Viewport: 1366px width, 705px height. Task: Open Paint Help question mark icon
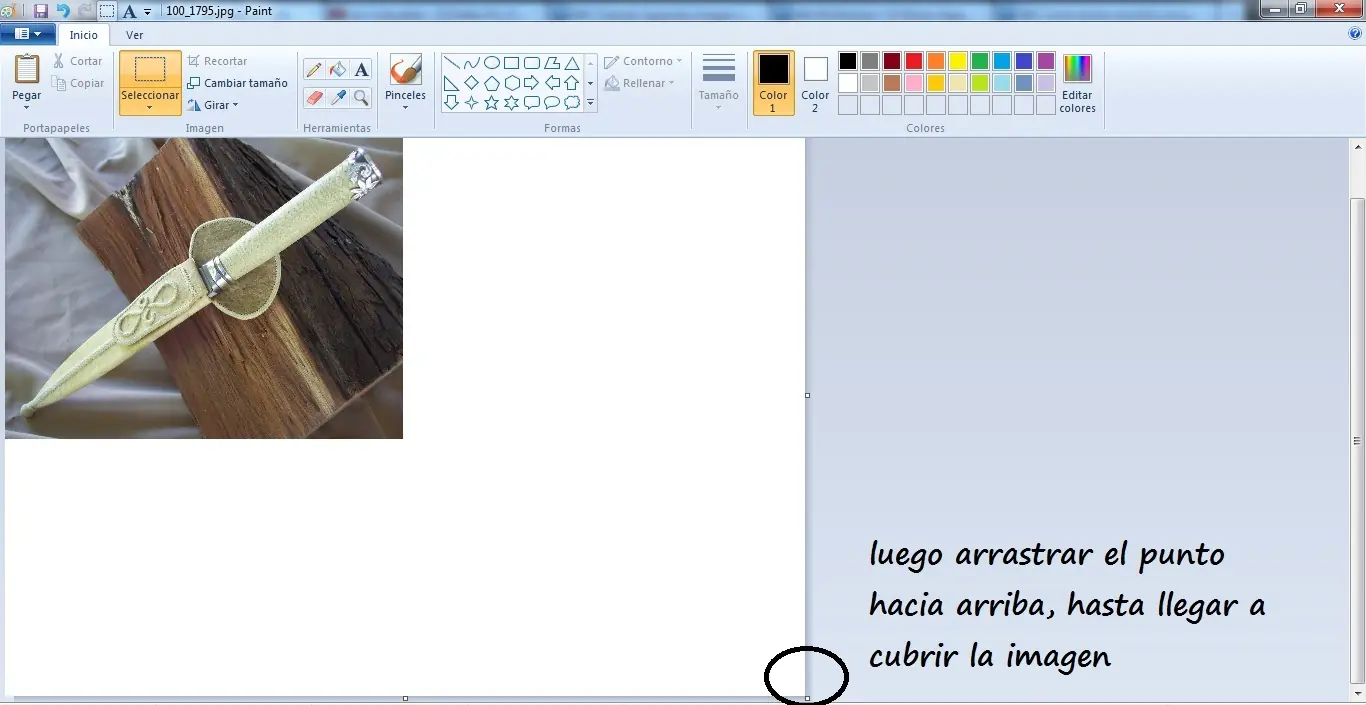(1355, 33)
